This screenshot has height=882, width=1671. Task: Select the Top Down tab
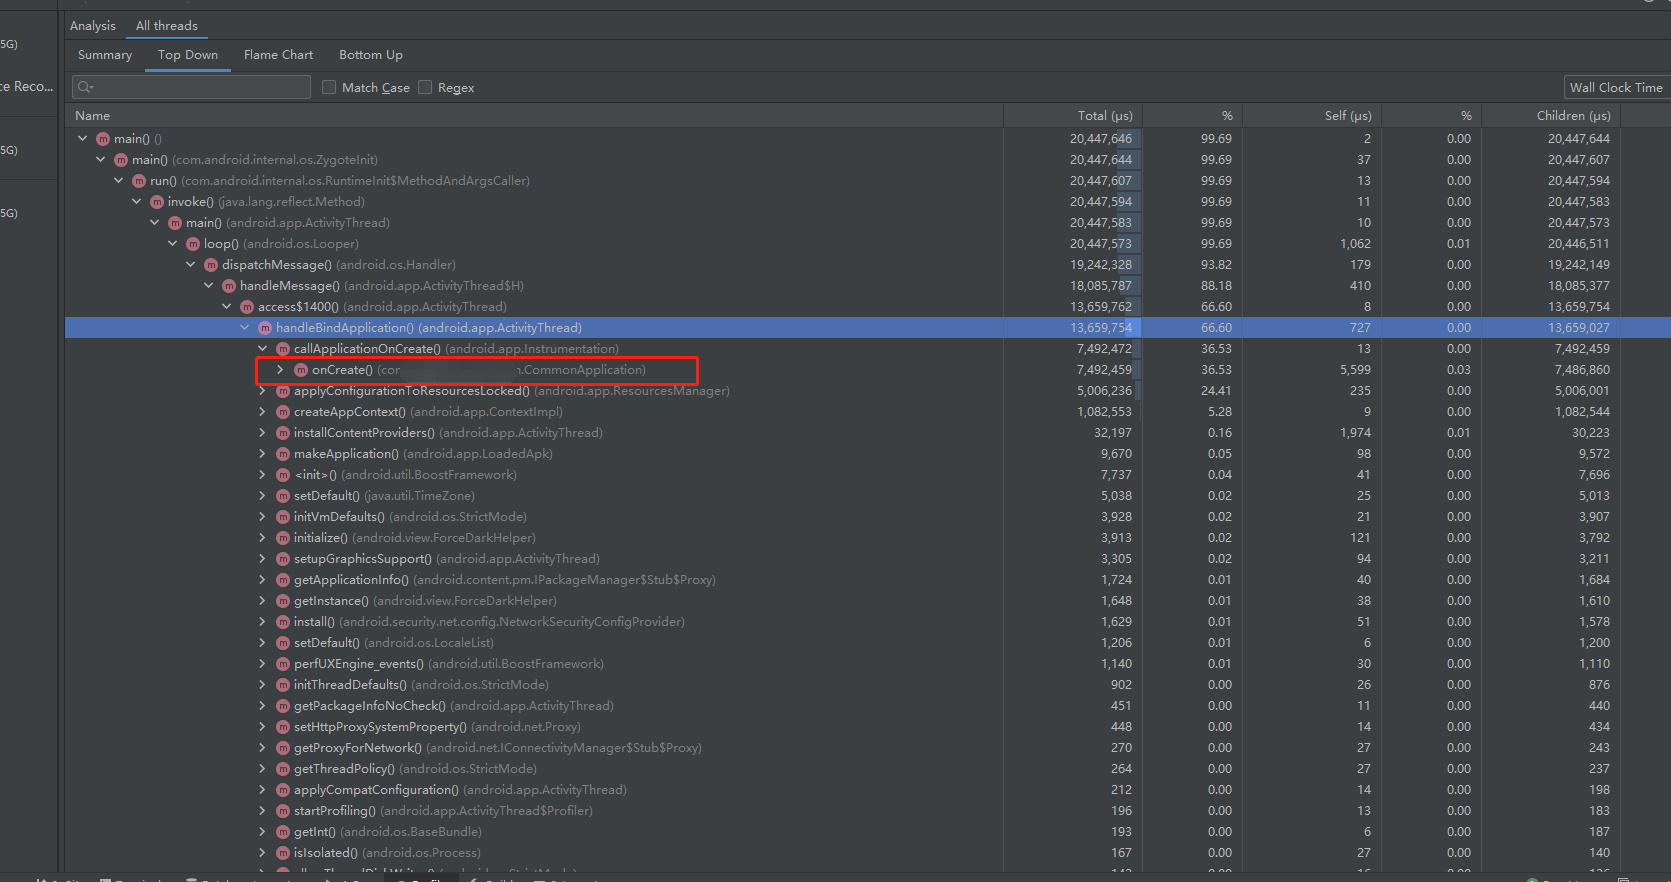coord(188,55)
